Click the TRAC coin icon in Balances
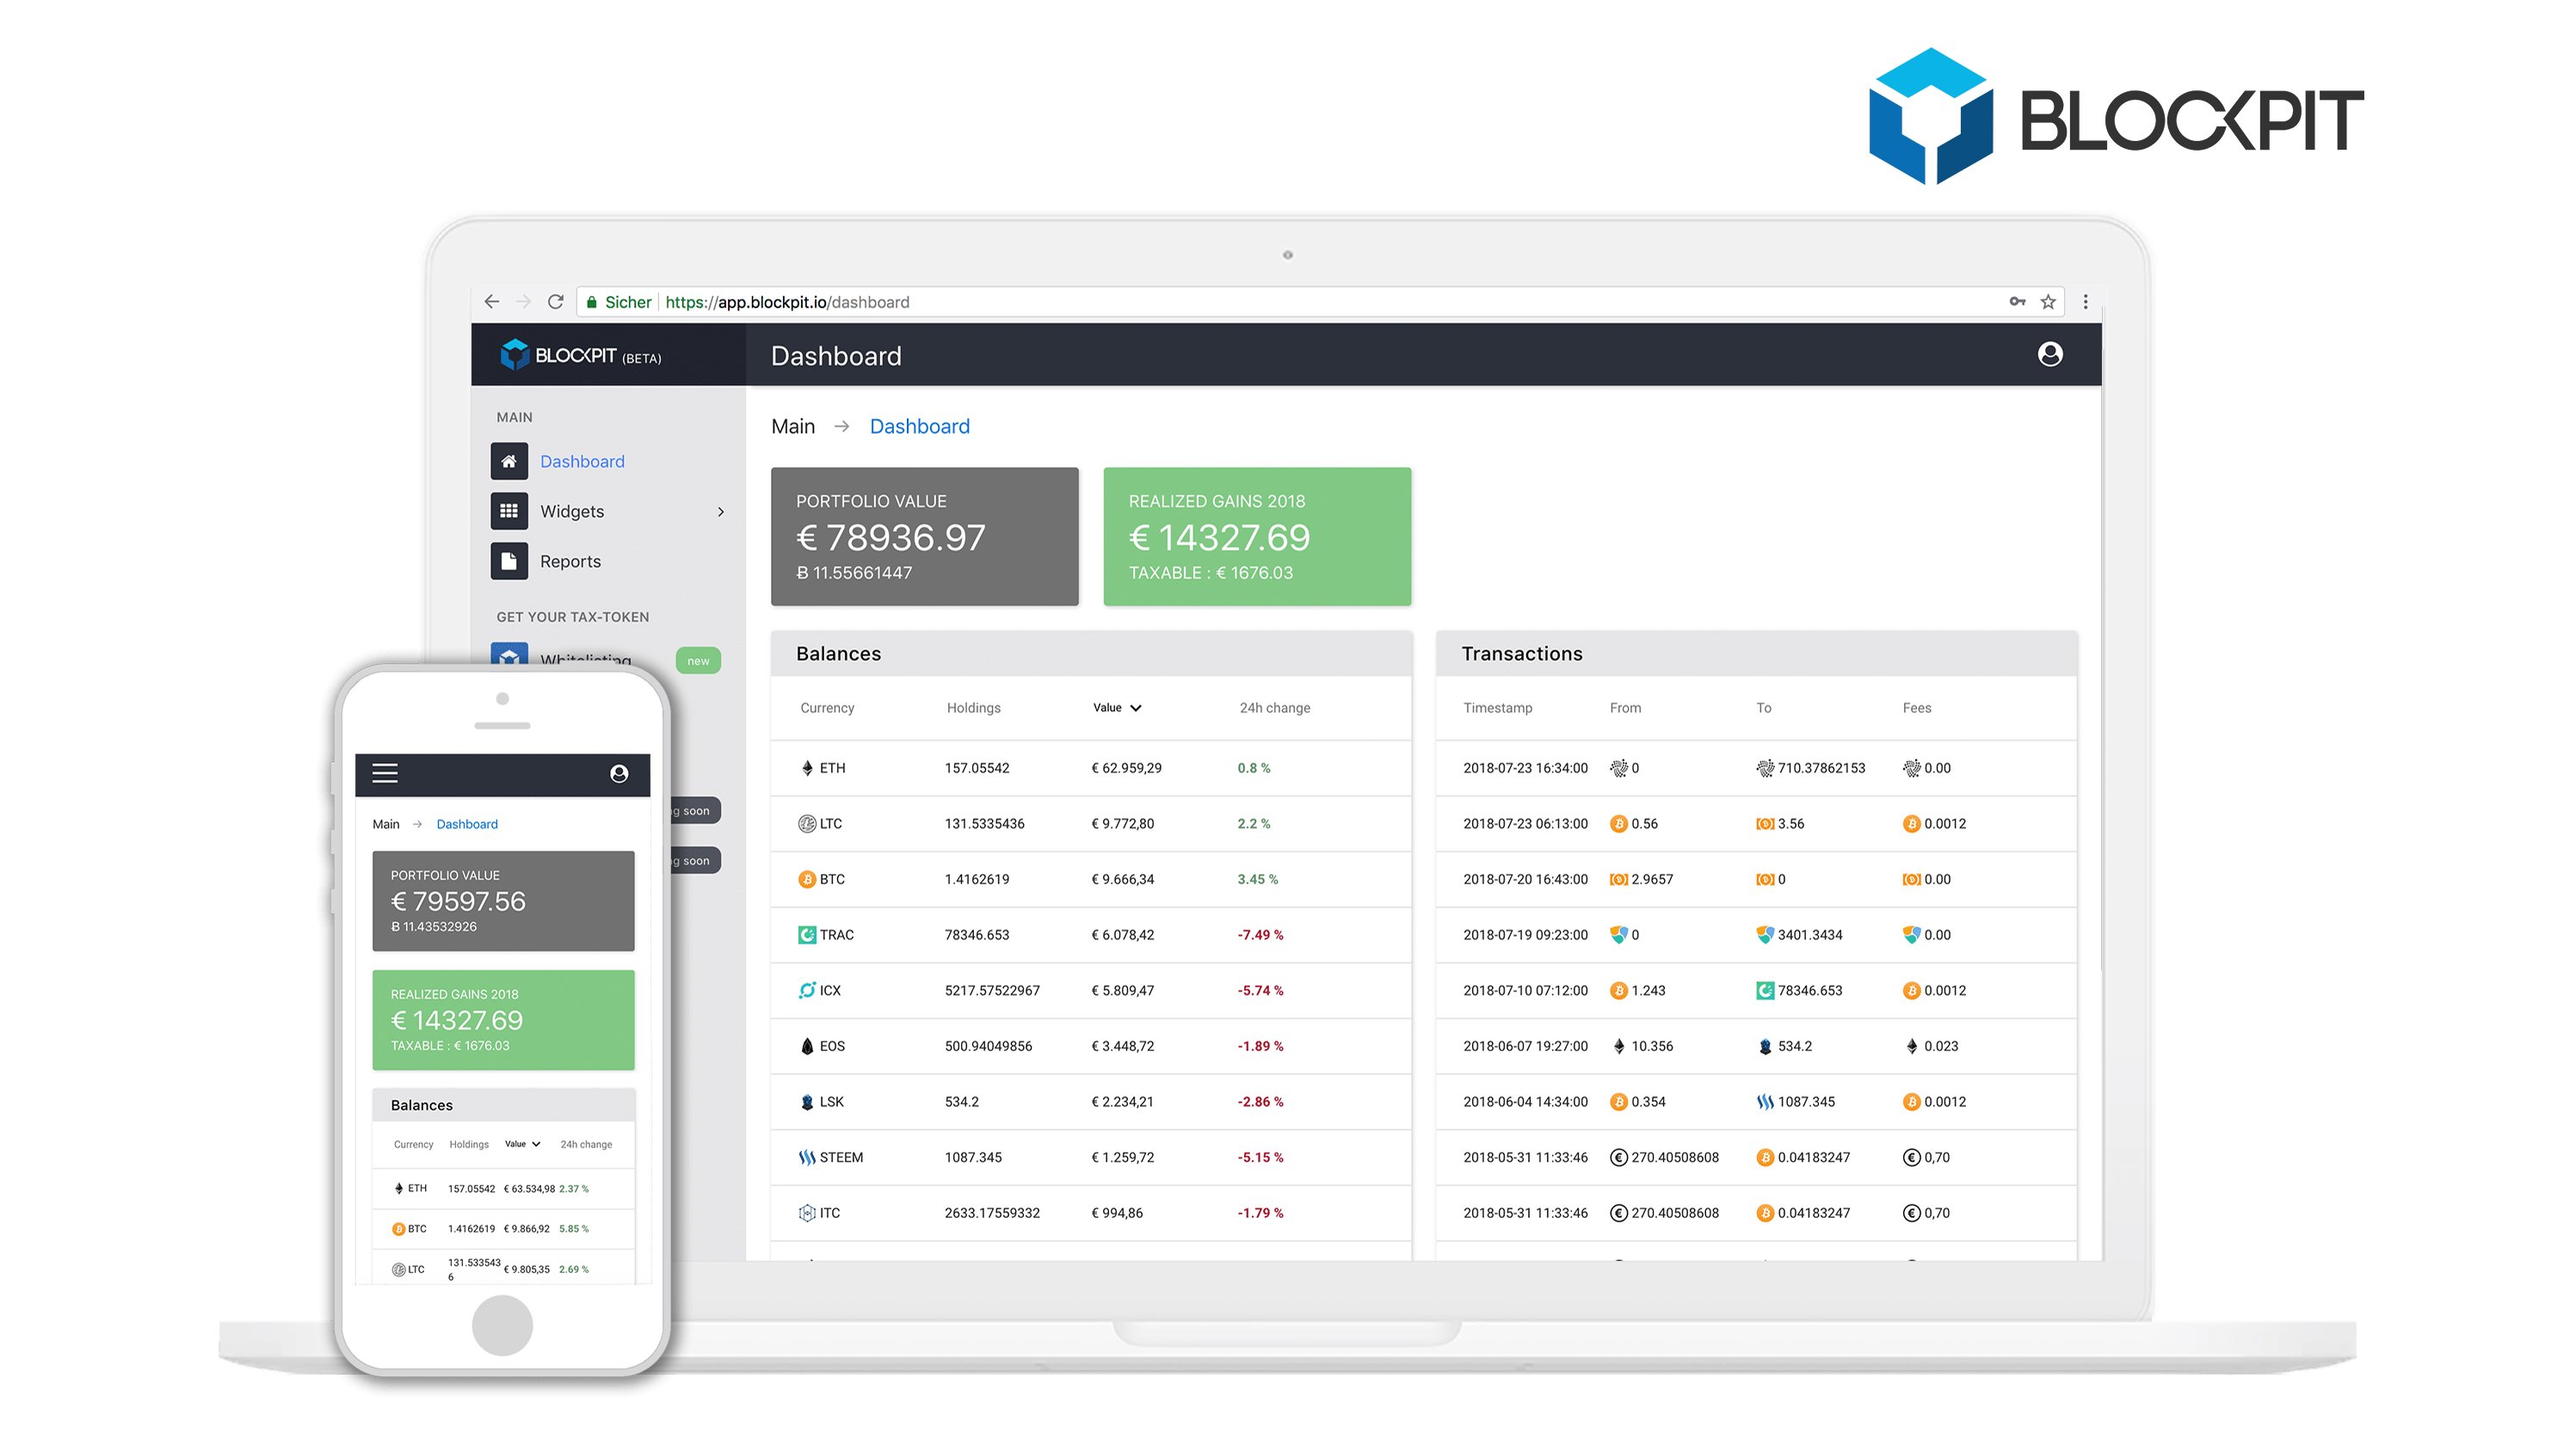 [807, 935]
